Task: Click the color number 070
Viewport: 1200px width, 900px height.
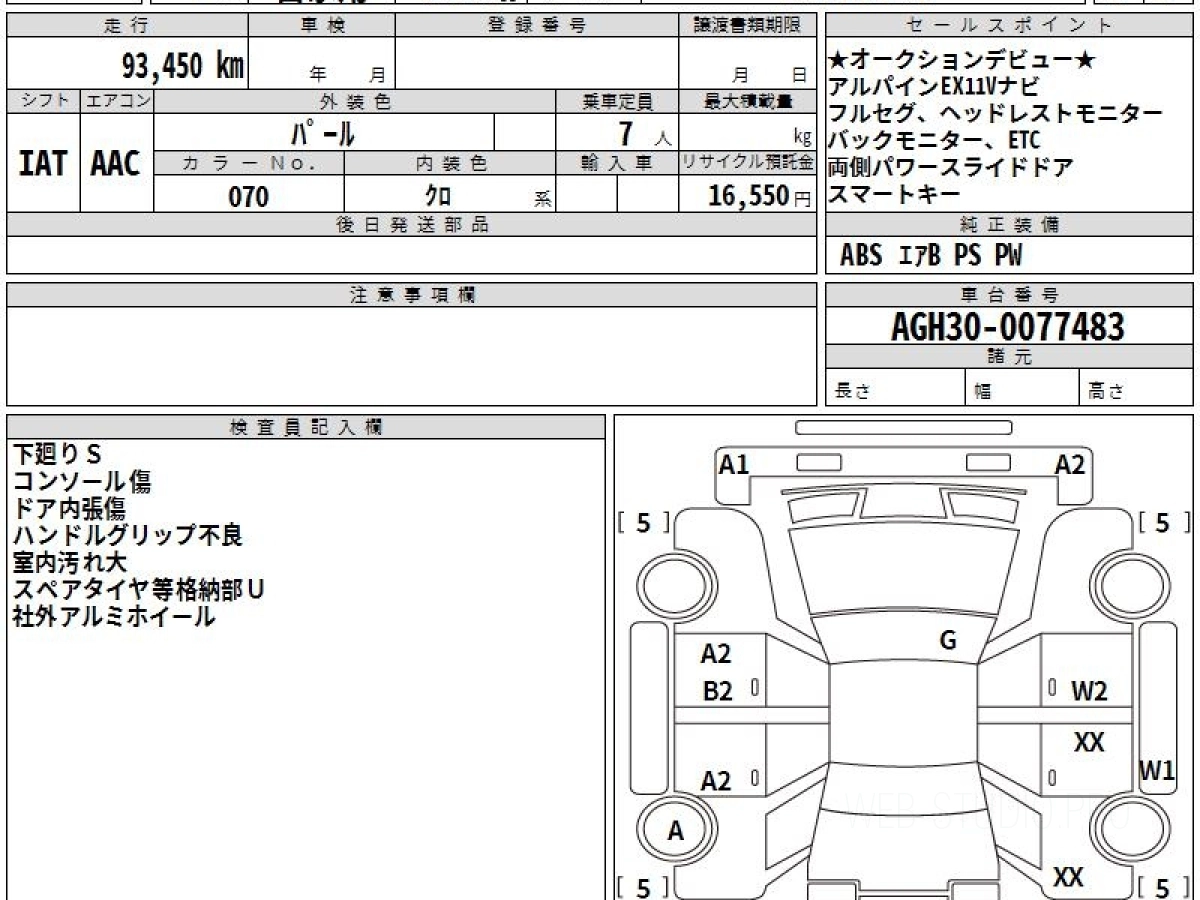Action: [x=249, y=196]
